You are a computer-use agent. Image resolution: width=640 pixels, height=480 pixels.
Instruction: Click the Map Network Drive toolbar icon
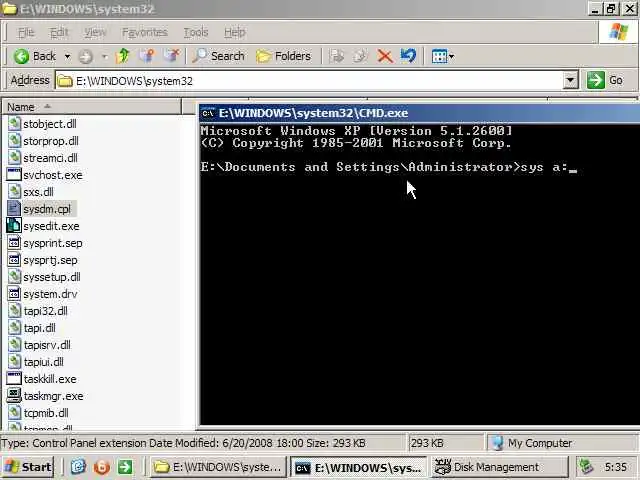coord(147,56)
